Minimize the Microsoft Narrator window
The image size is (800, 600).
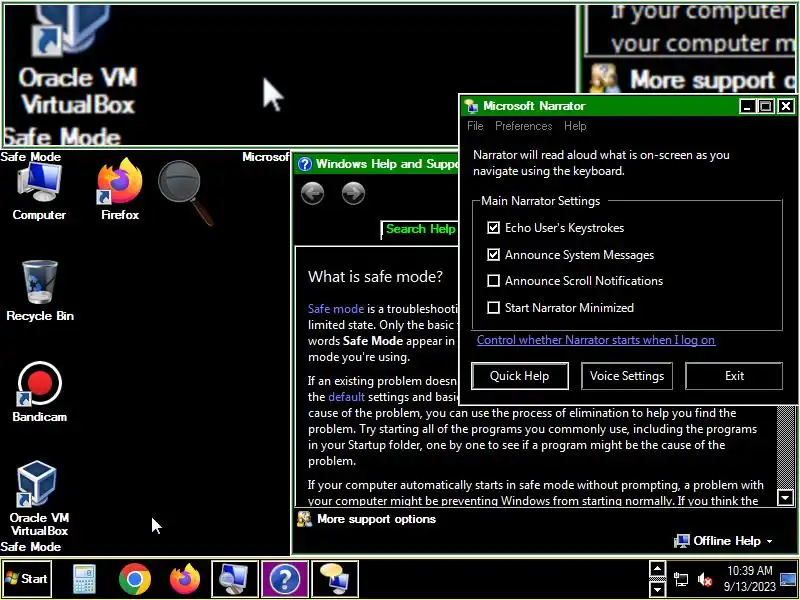point(747,106)
